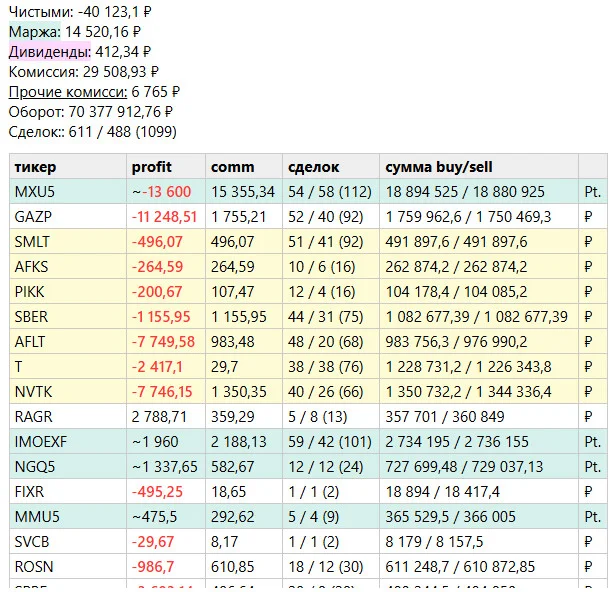Select the RAGR ticker cell
The image size is (612, 592).
click(x=68, y=416)
